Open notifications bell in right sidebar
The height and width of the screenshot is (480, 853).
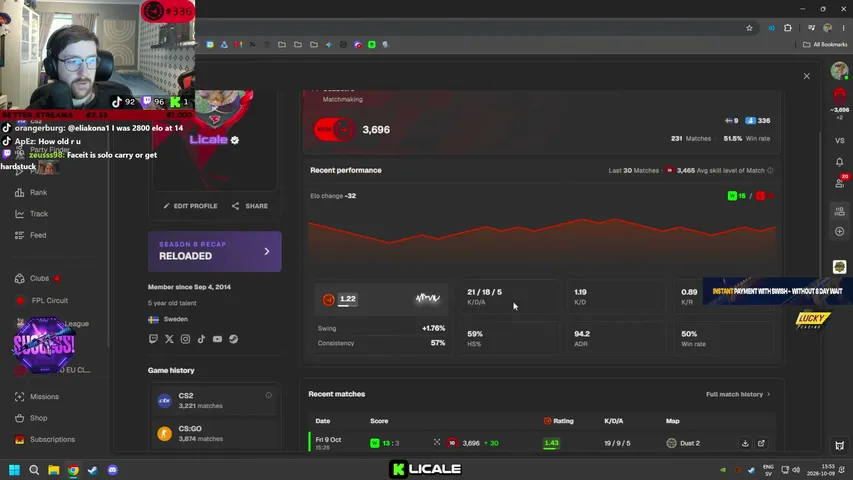[839, 162]
